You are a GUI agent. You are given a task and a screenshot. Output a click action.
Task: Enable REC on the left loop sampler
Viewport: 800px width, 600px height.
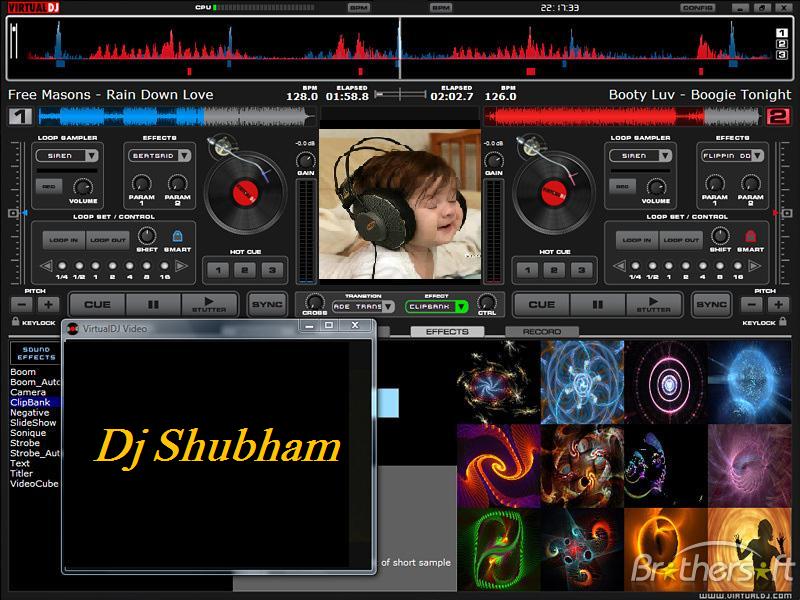(x=49, y=185)
